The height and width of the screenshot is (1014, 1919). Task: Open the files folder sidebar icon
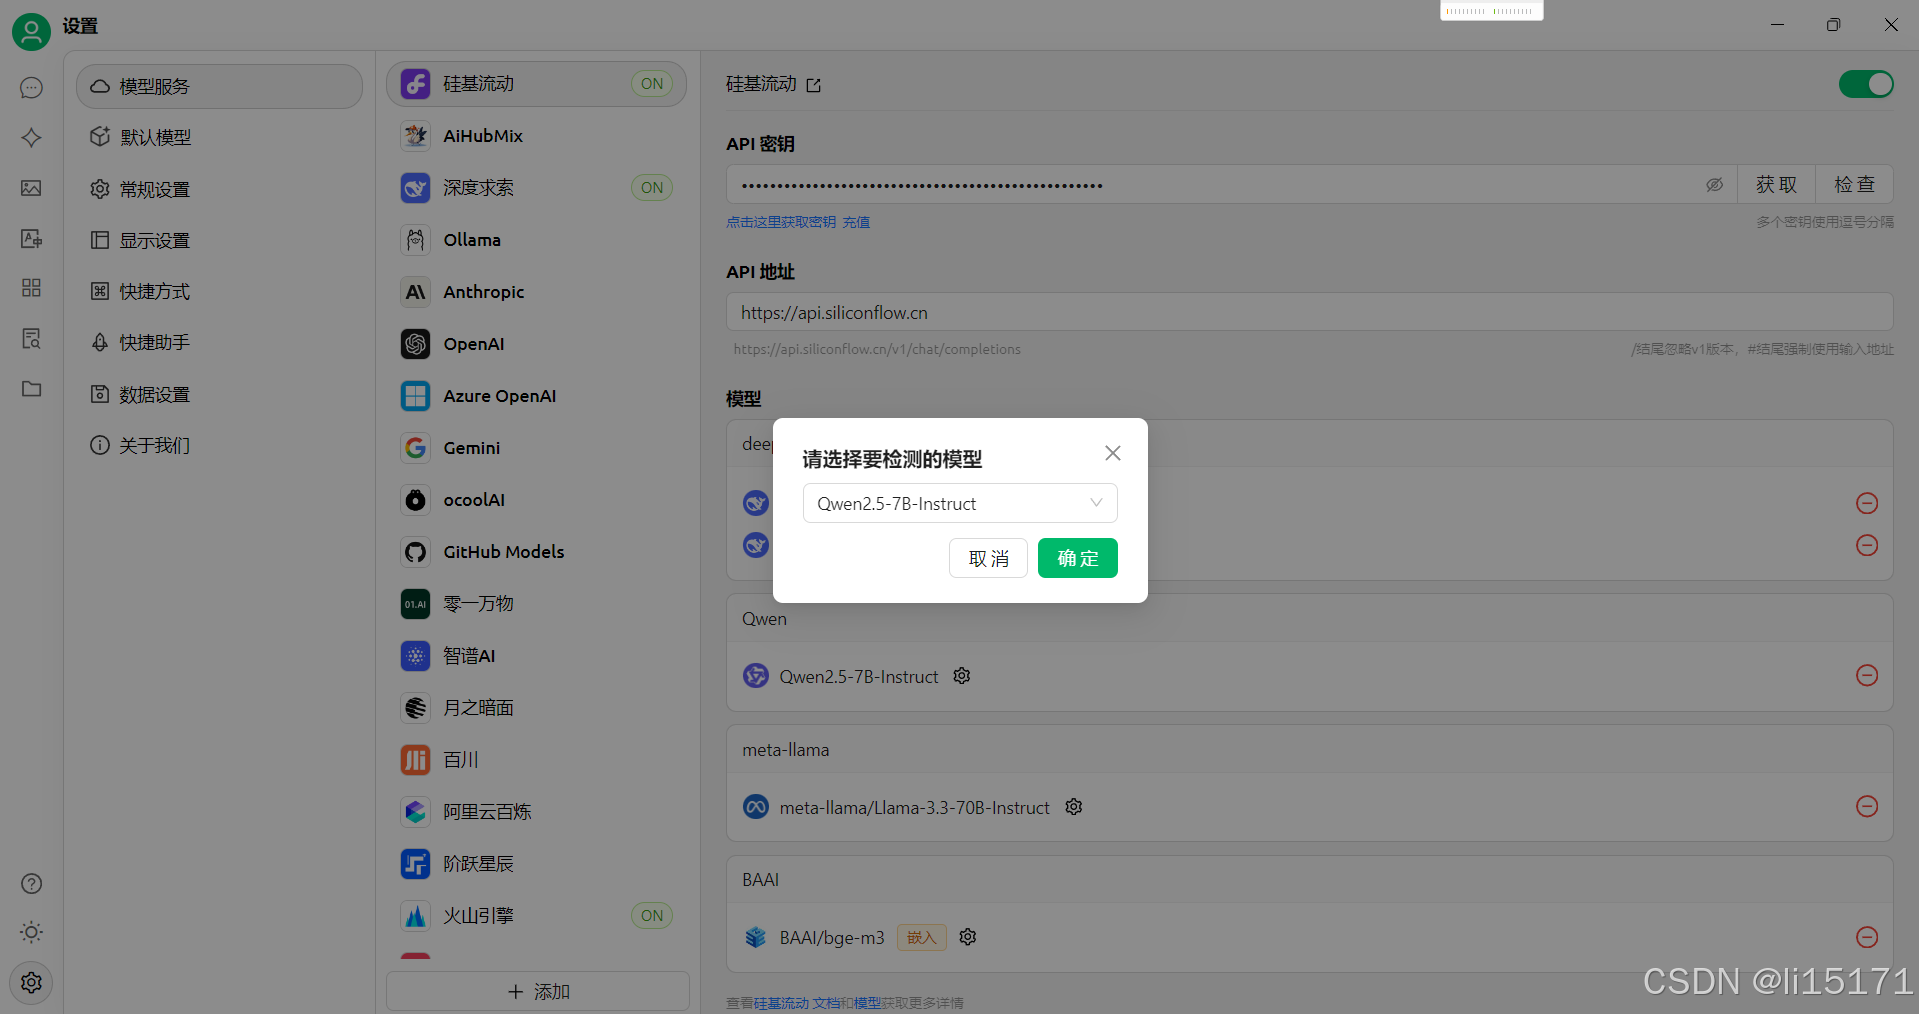31,388
